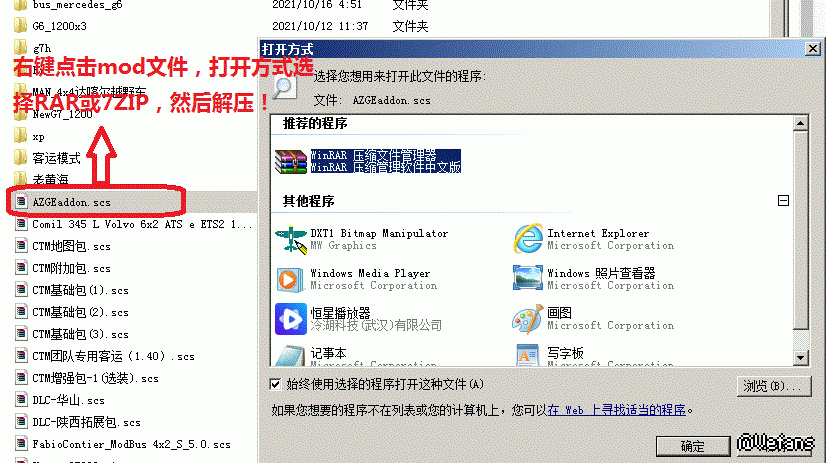Viewport: 826px width, 463px height.
Task: Click the CTM基础包 (3).scs file icon
Action: [21, 334]
